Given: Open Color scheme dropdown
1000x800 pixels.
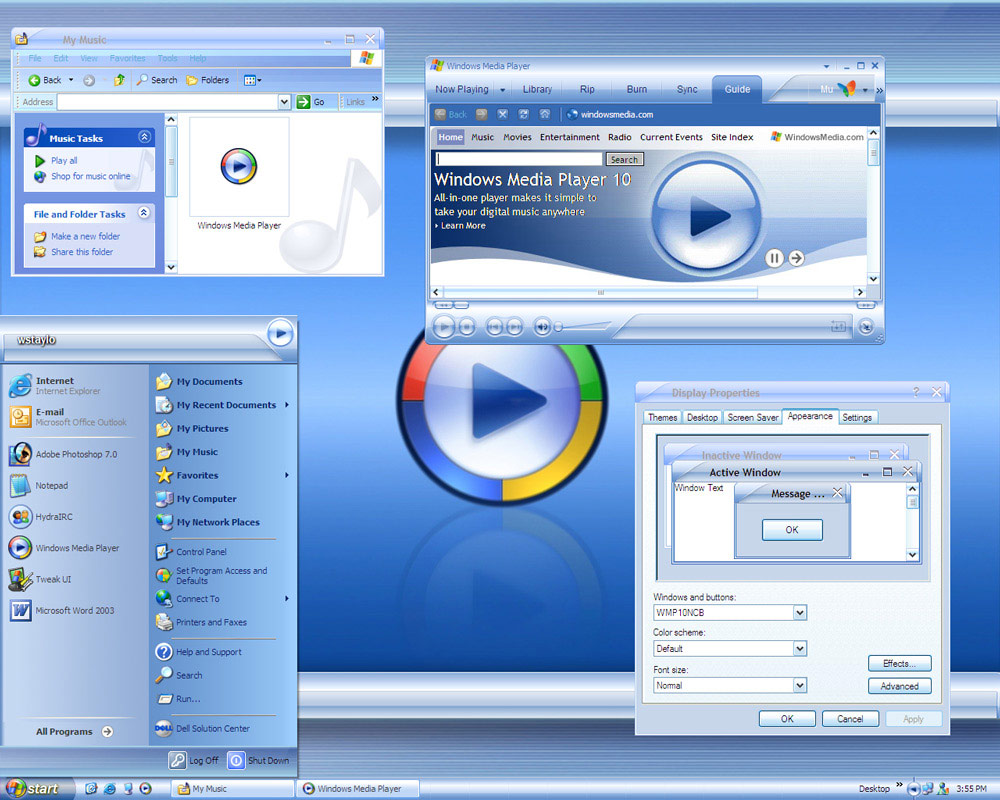Looking at the screenshot, I should [x=800, y=649].
